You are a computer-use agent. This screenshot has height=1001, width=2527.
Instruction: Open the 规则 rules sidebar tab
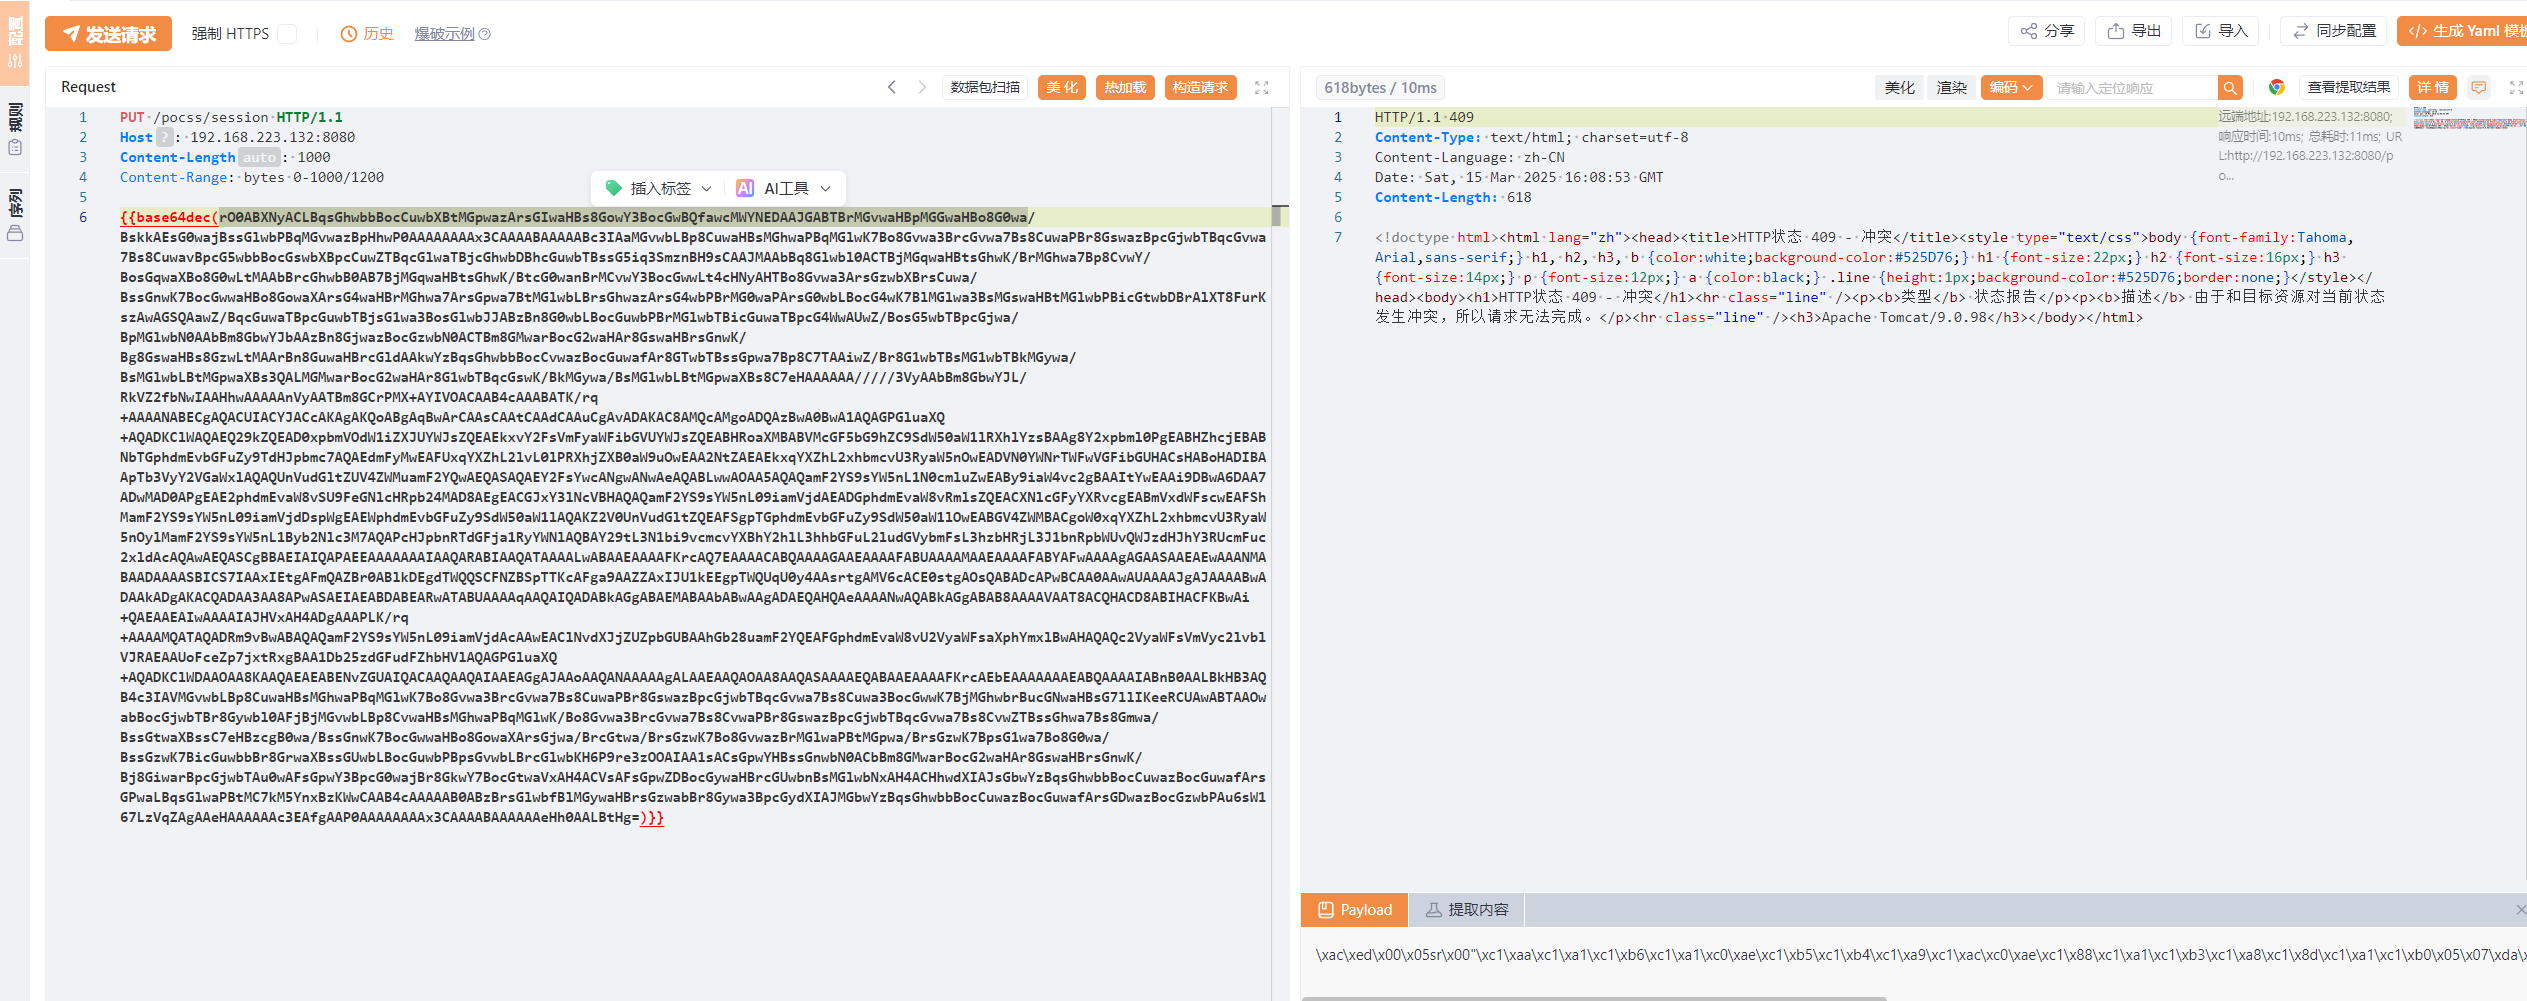coord(15,128)
